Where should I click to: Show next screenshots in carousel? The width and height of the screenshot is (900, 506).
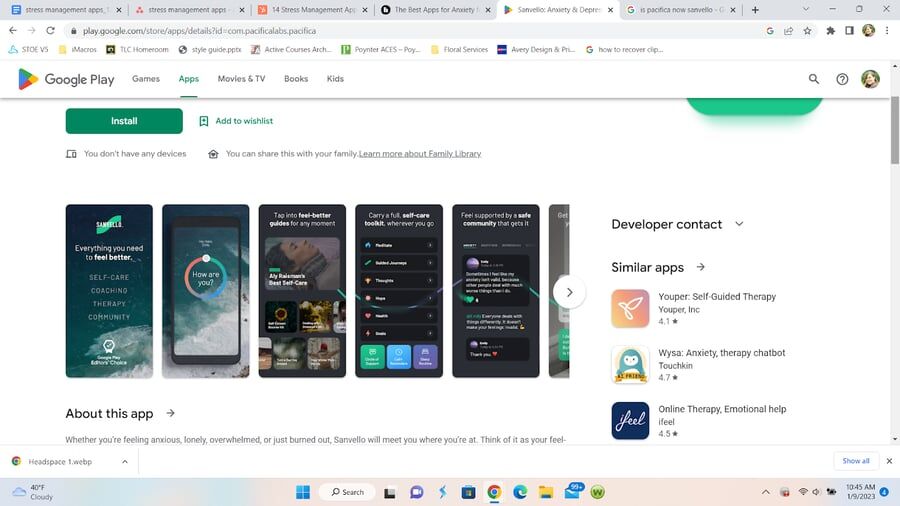tap(569, 292)
